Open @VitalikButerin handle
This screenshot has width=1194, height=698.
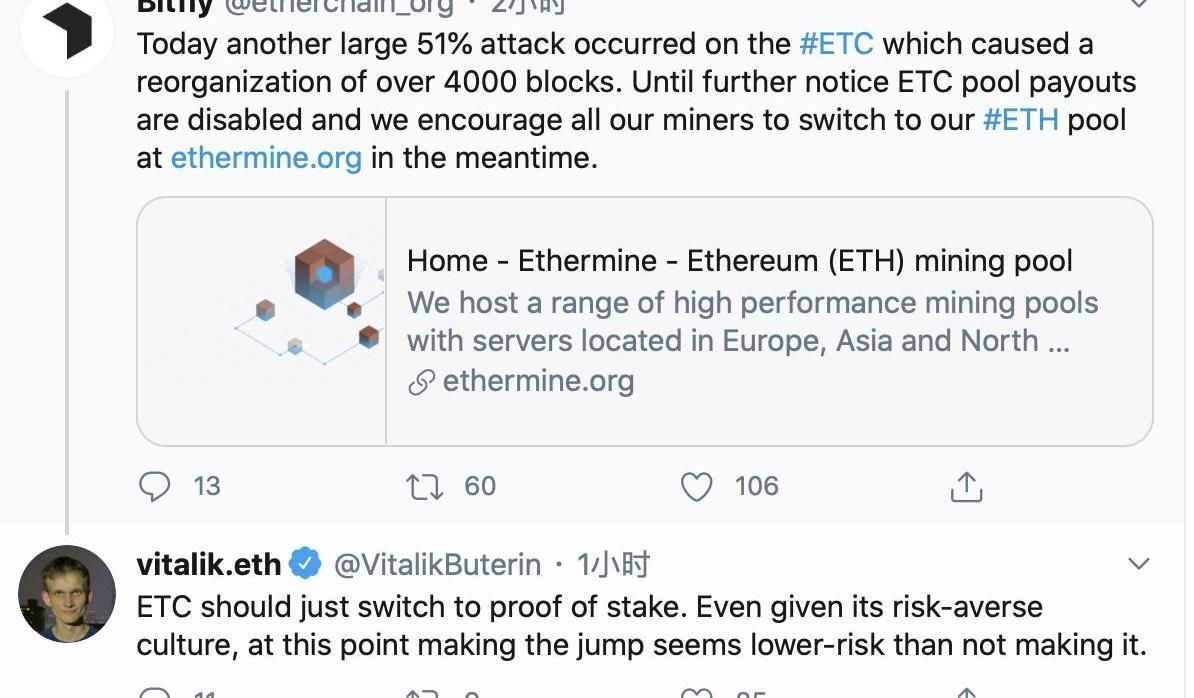(437, 565)
